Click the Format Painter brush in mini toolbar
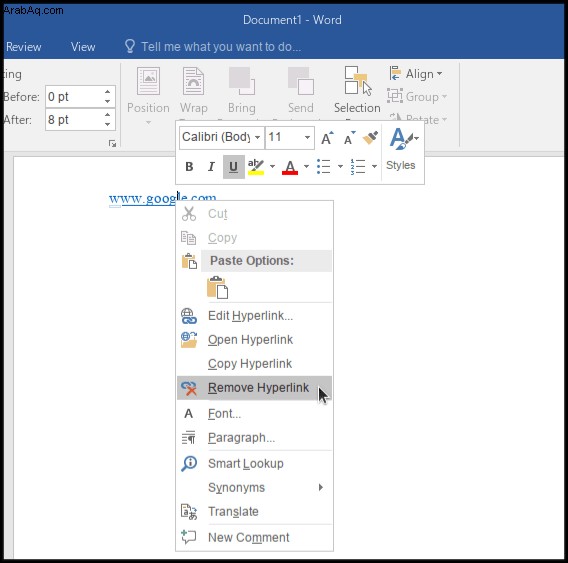The height and width of the screenshot is (563, 568). click(370, 138)
